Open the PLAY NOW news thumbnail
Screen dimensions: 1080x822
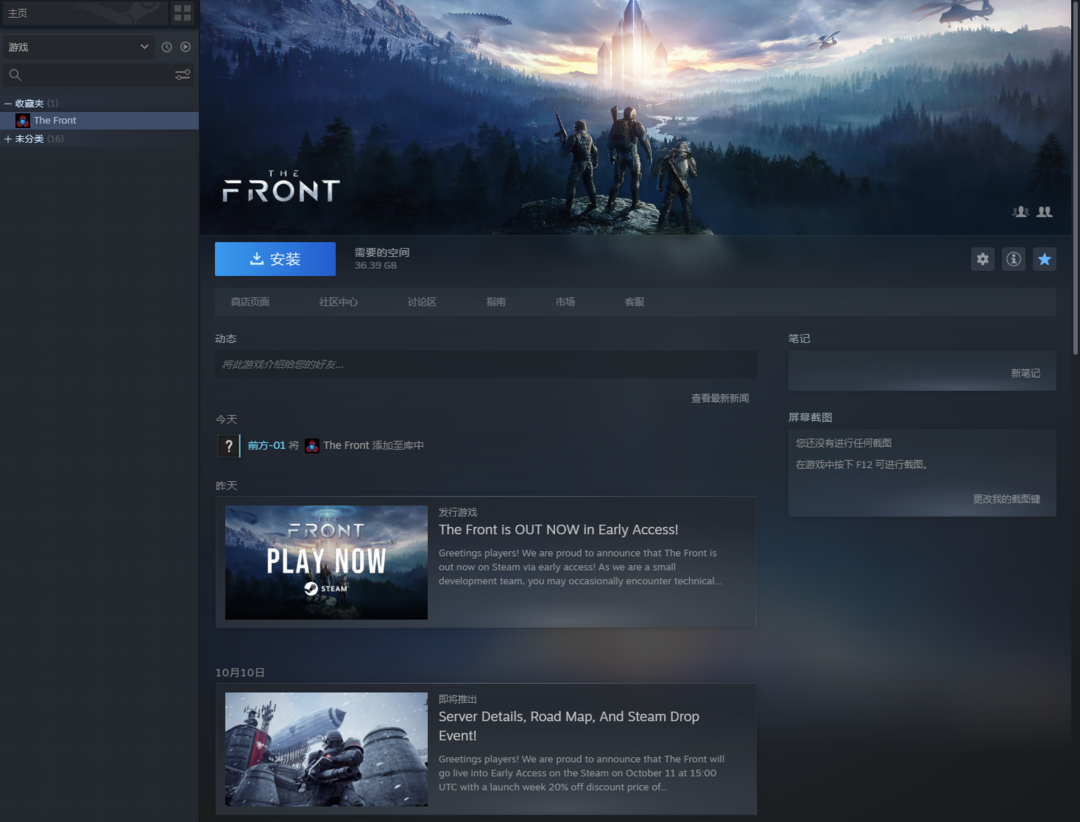[x=326, y=562]
